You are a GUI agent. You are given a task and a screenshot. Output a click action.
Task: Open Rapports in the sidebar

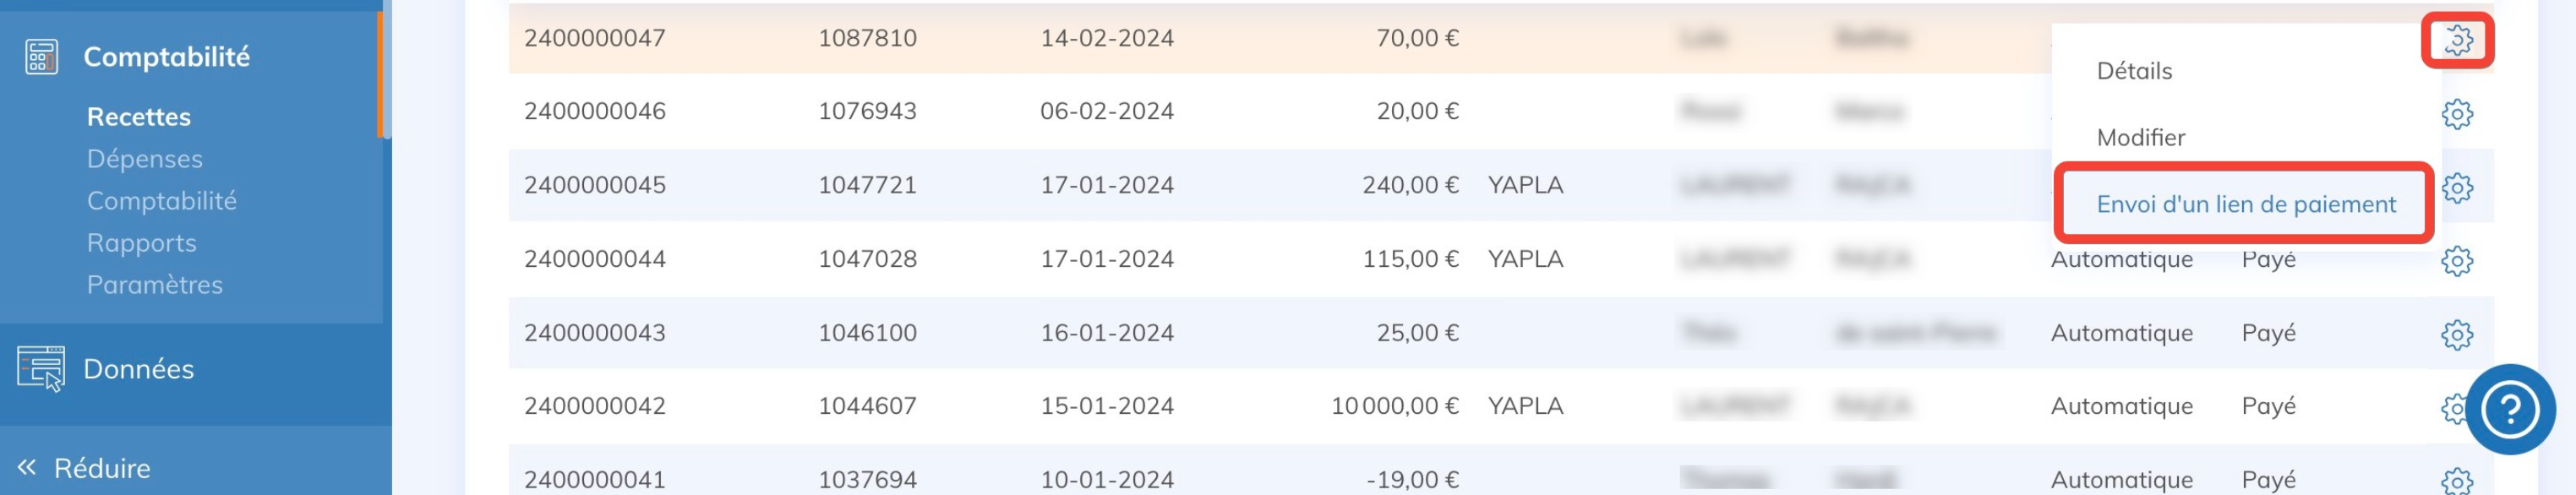click(141, 243)
